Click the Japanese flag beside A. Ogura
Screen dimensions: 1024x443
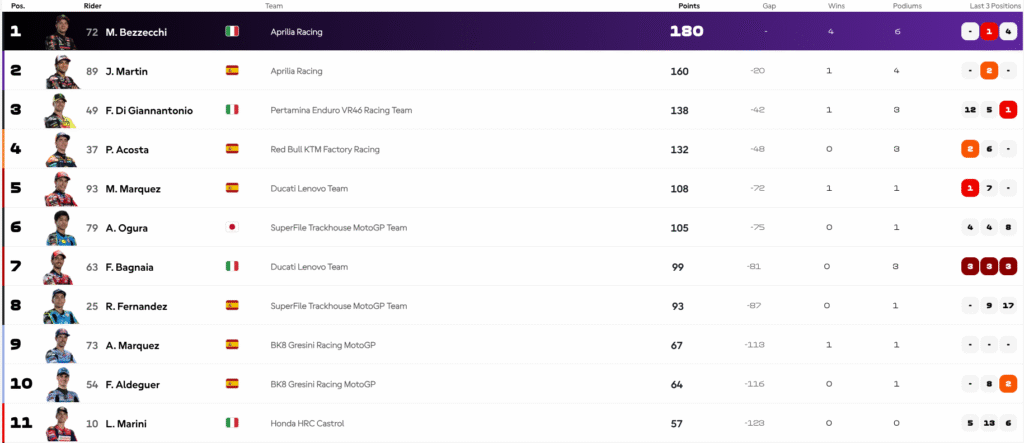pos(232,227)
